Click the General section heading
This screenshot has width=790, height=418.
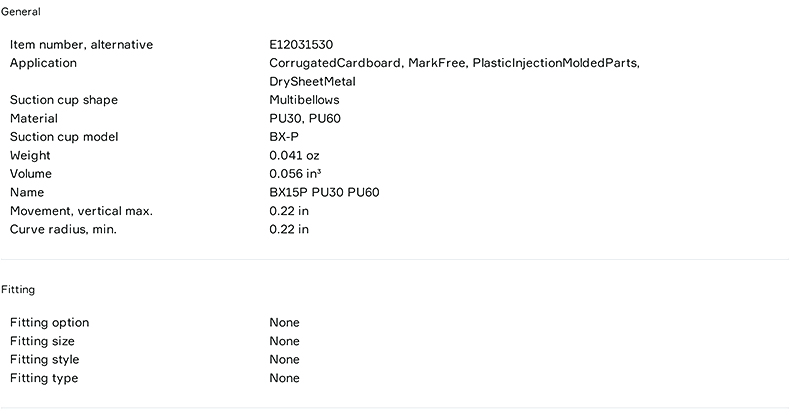(x=21, y=11)
